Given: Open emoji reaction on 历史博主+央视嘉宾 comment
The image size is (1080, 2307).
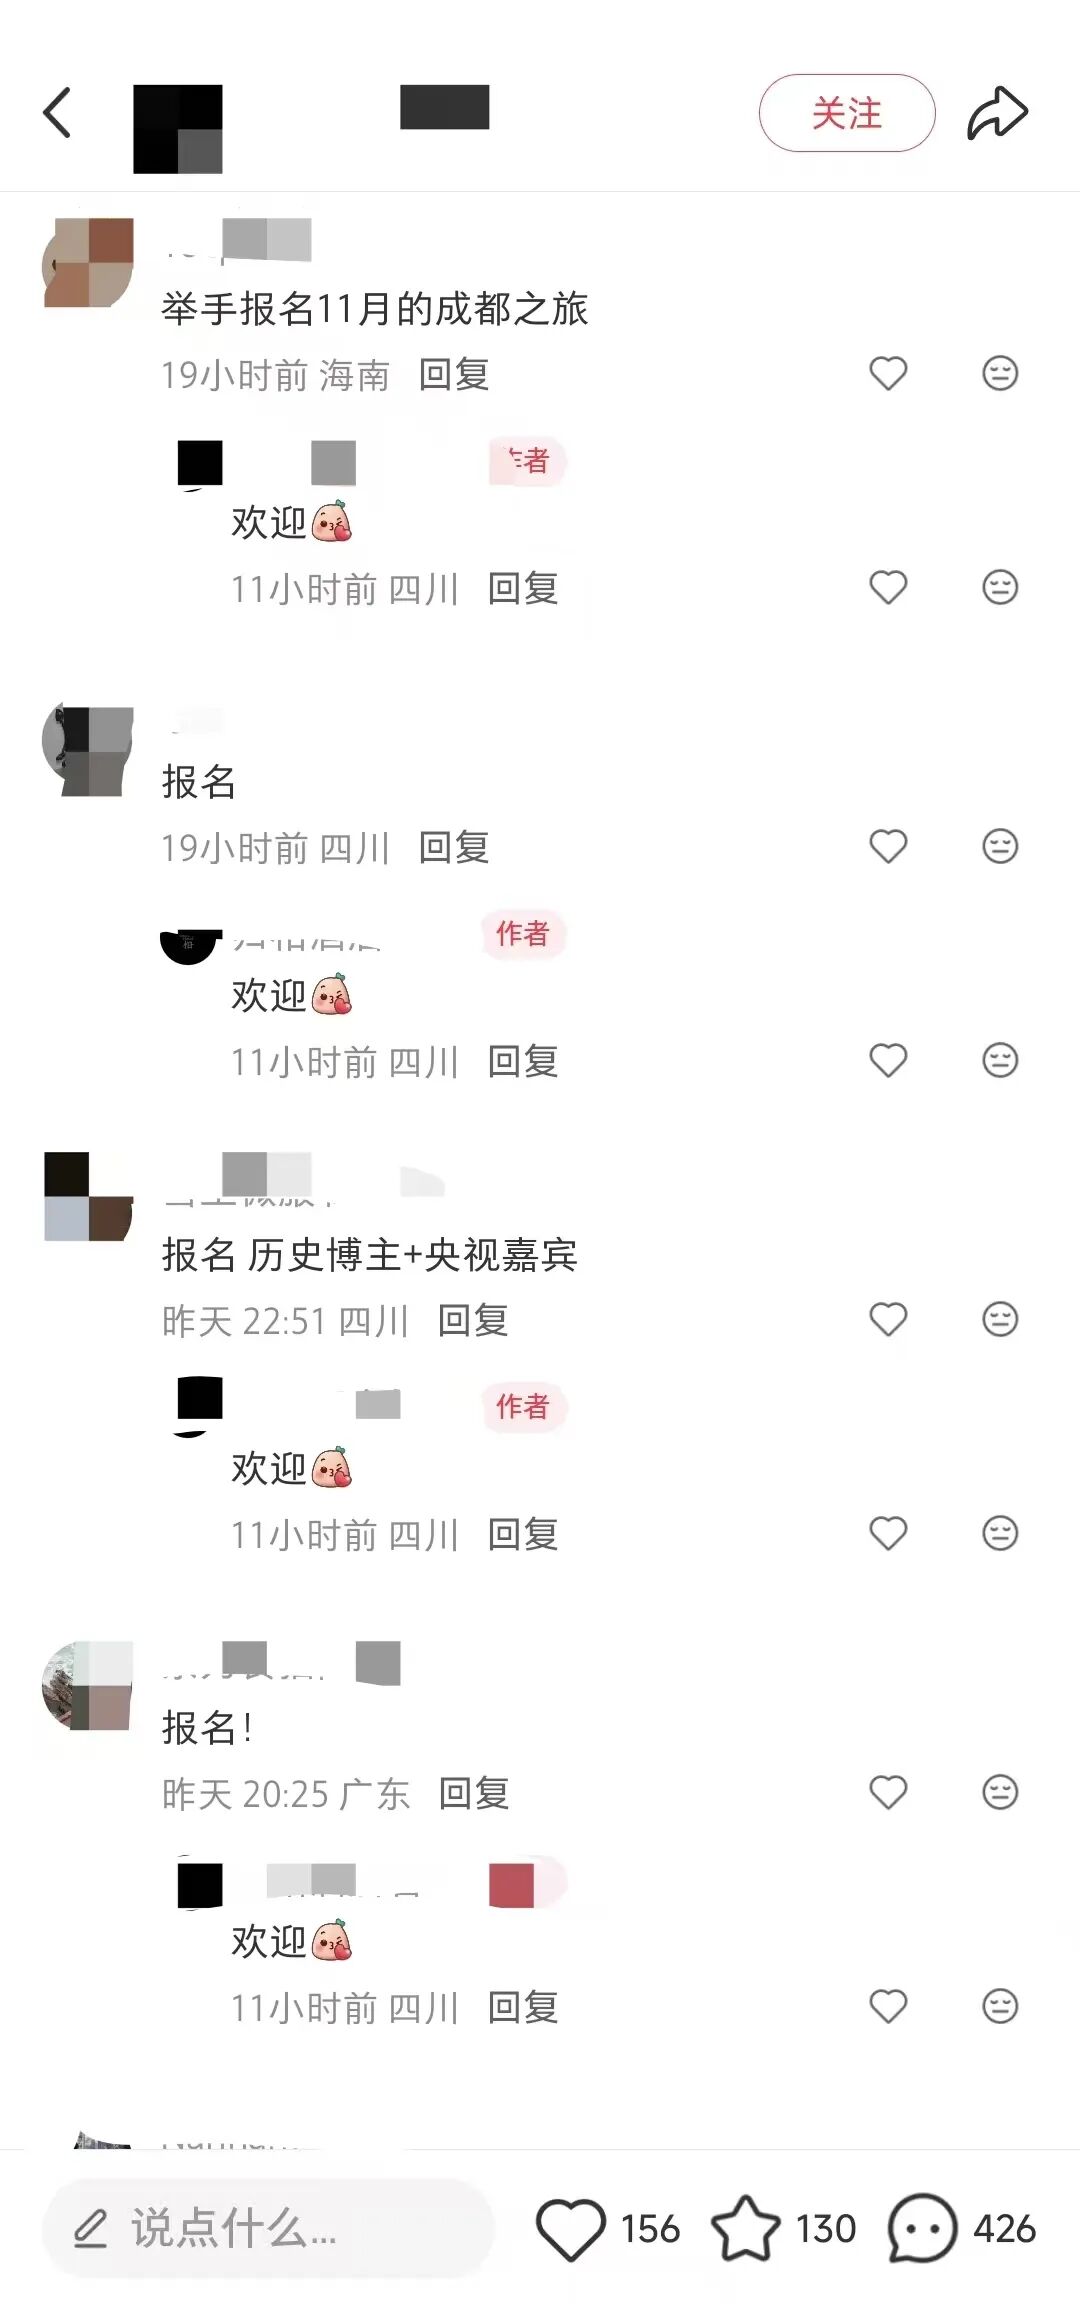Looking at the screenshot, I should (999, 1320).
